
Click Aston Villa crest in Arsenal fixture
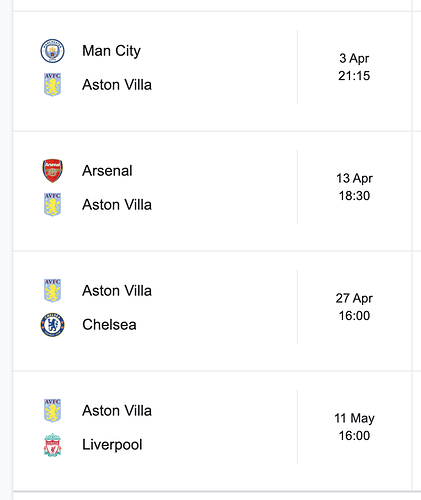[52, 205]
